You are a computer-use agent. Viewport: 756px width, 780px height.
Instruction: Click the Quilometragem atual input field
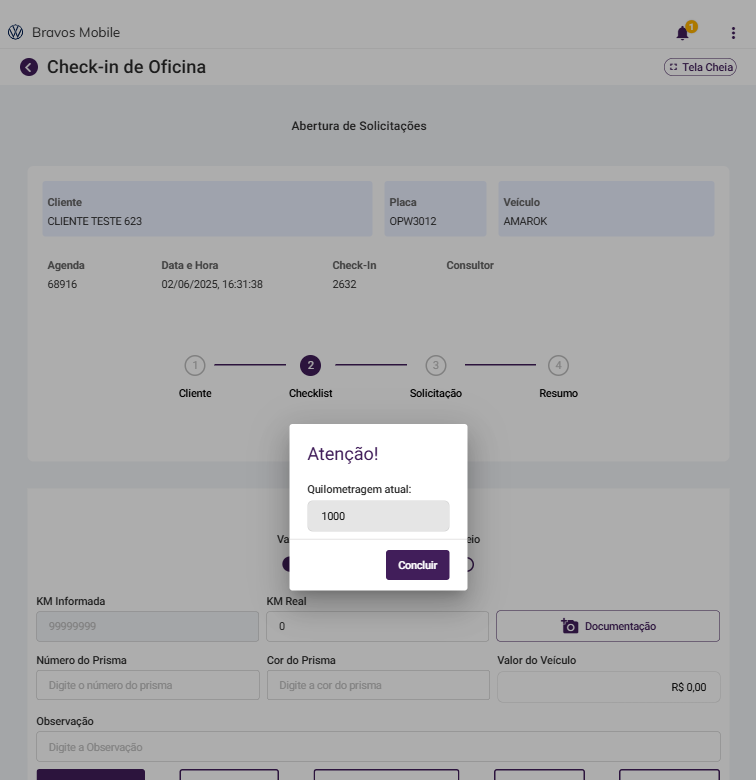point(378,516)
